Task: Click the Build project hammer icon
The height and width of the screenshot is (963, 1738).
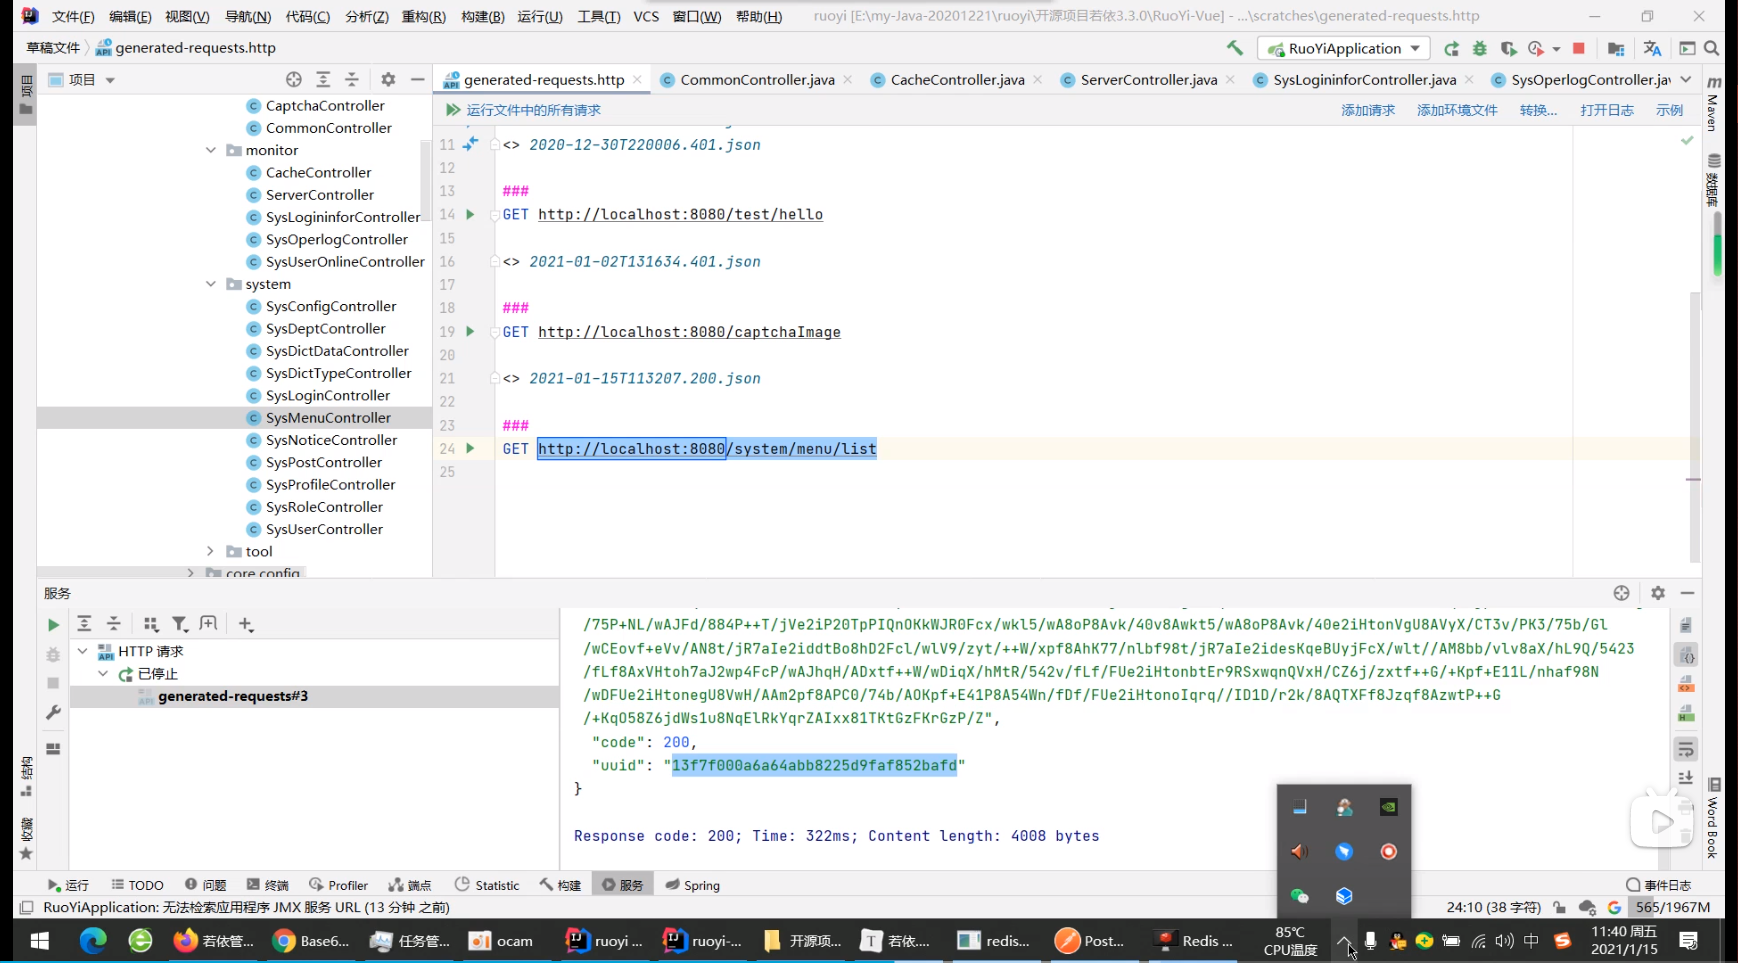Action: (1235, 48)
